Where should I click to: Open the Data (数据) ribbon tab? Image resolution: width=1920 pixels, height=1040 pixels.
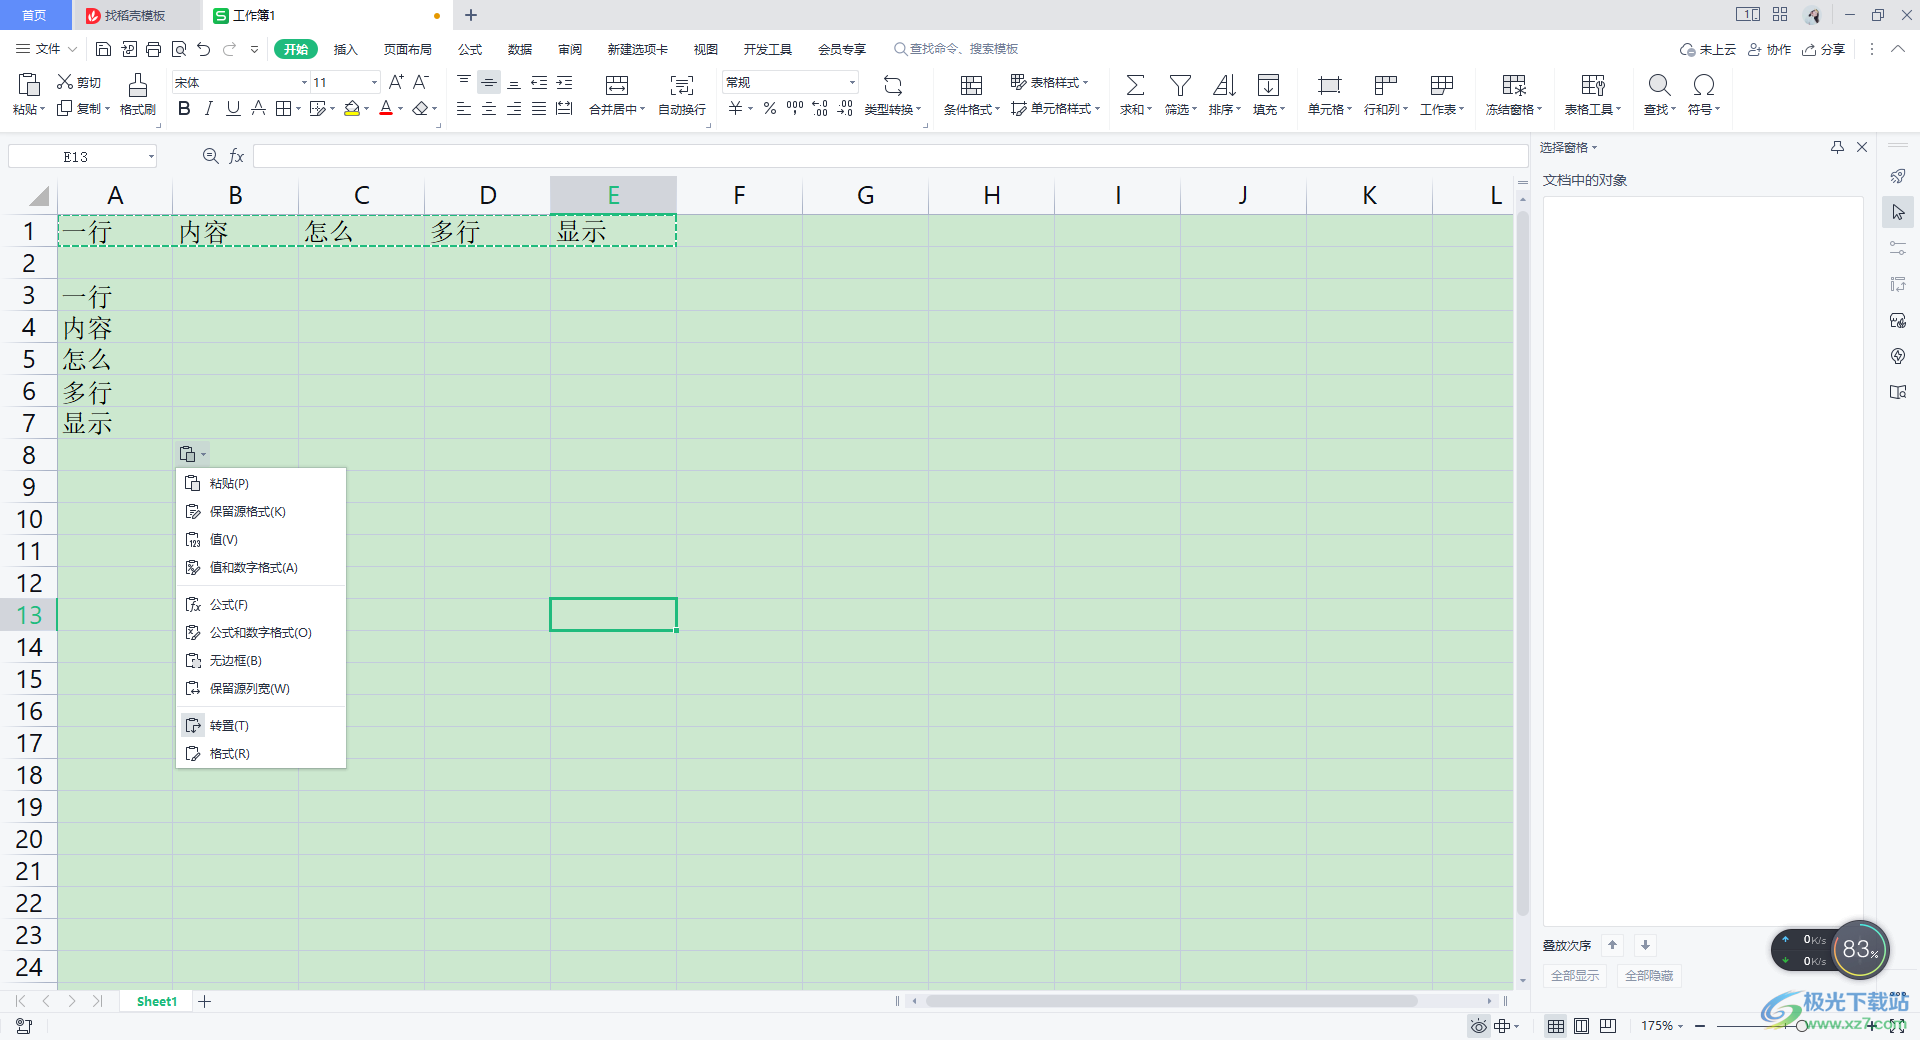[x=520, y=49]
